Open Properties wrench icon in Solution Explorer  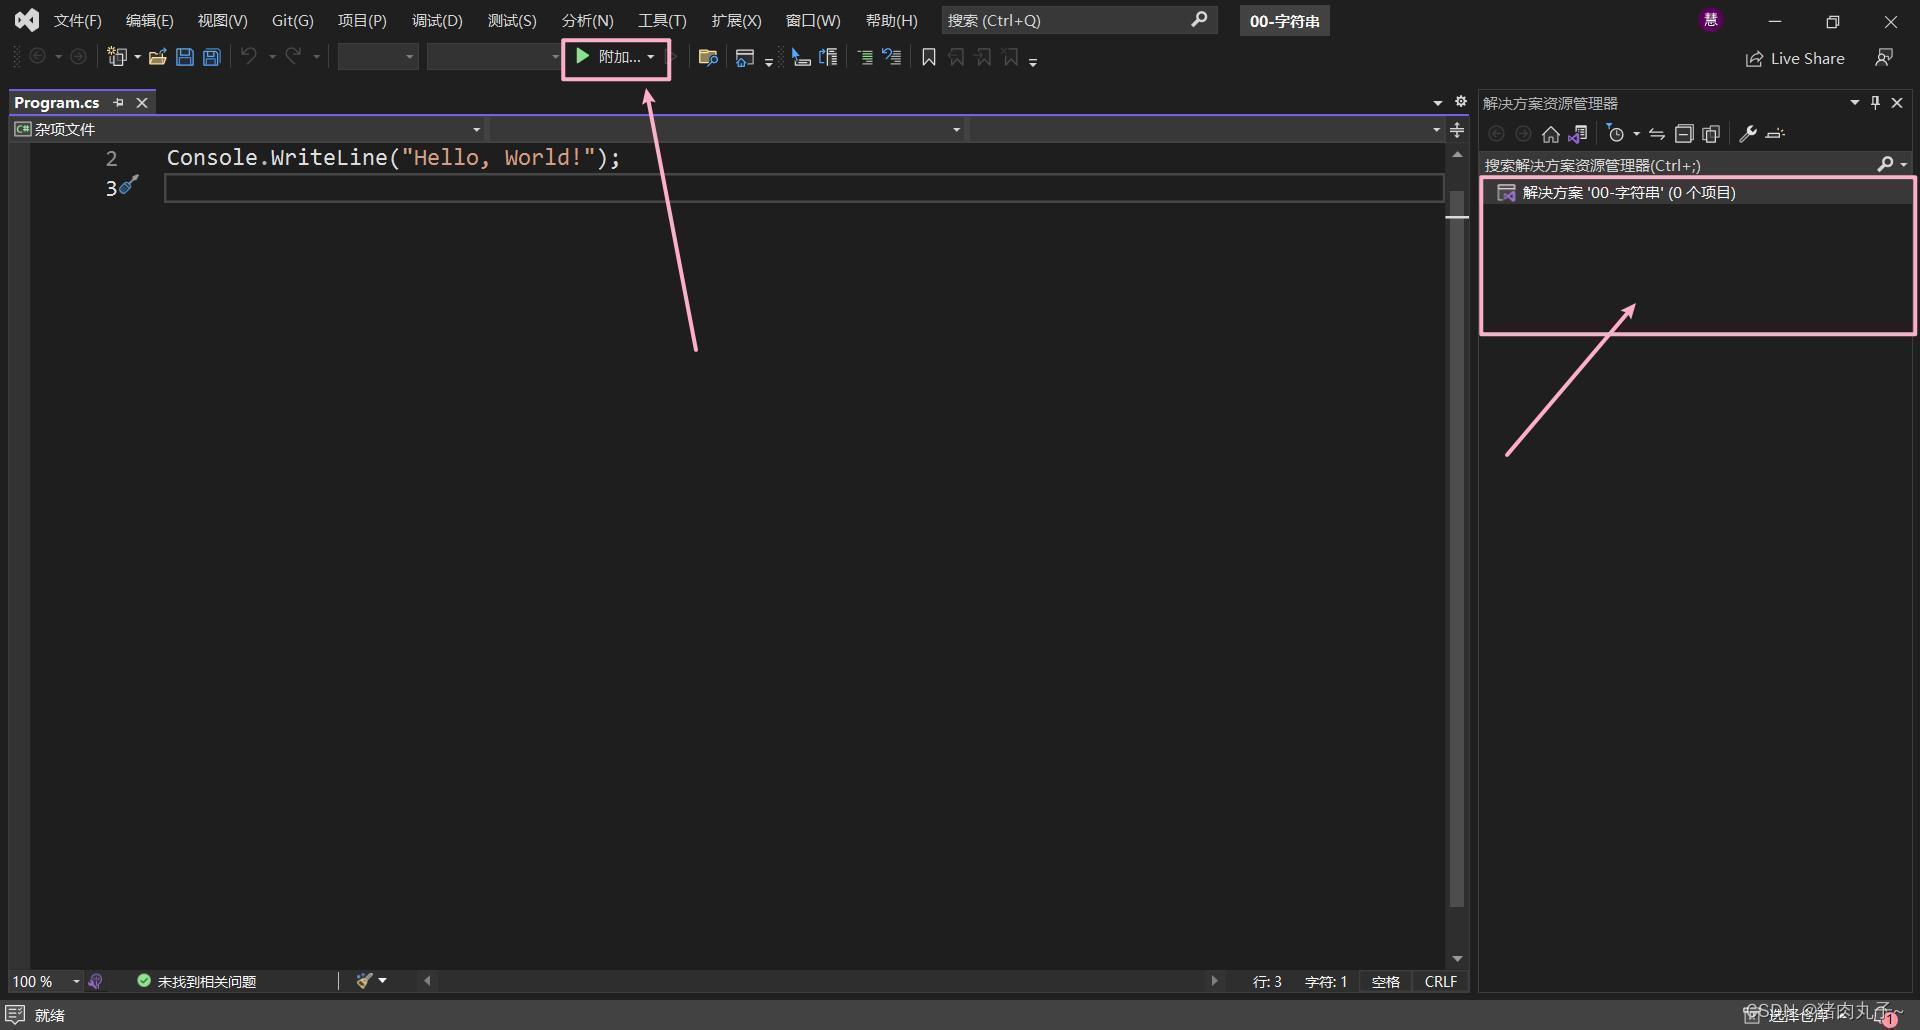pyautogui.click(x=1748, y=134)
